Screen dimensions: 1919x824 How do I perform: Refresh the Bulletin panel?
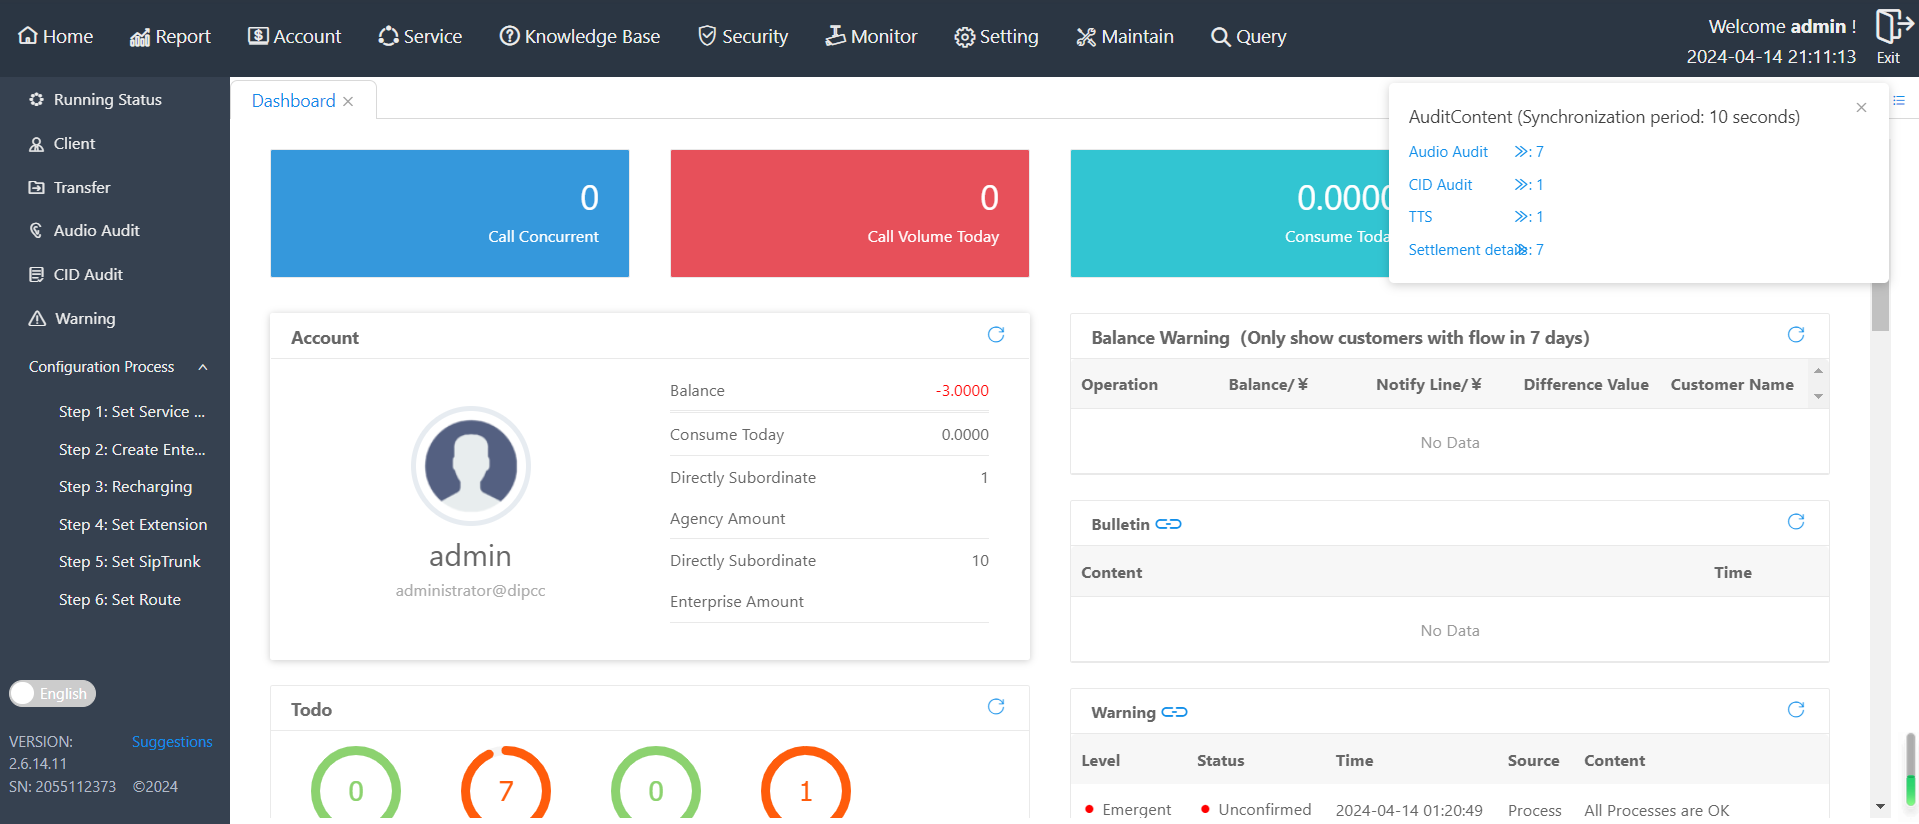tap(1795, 522)
